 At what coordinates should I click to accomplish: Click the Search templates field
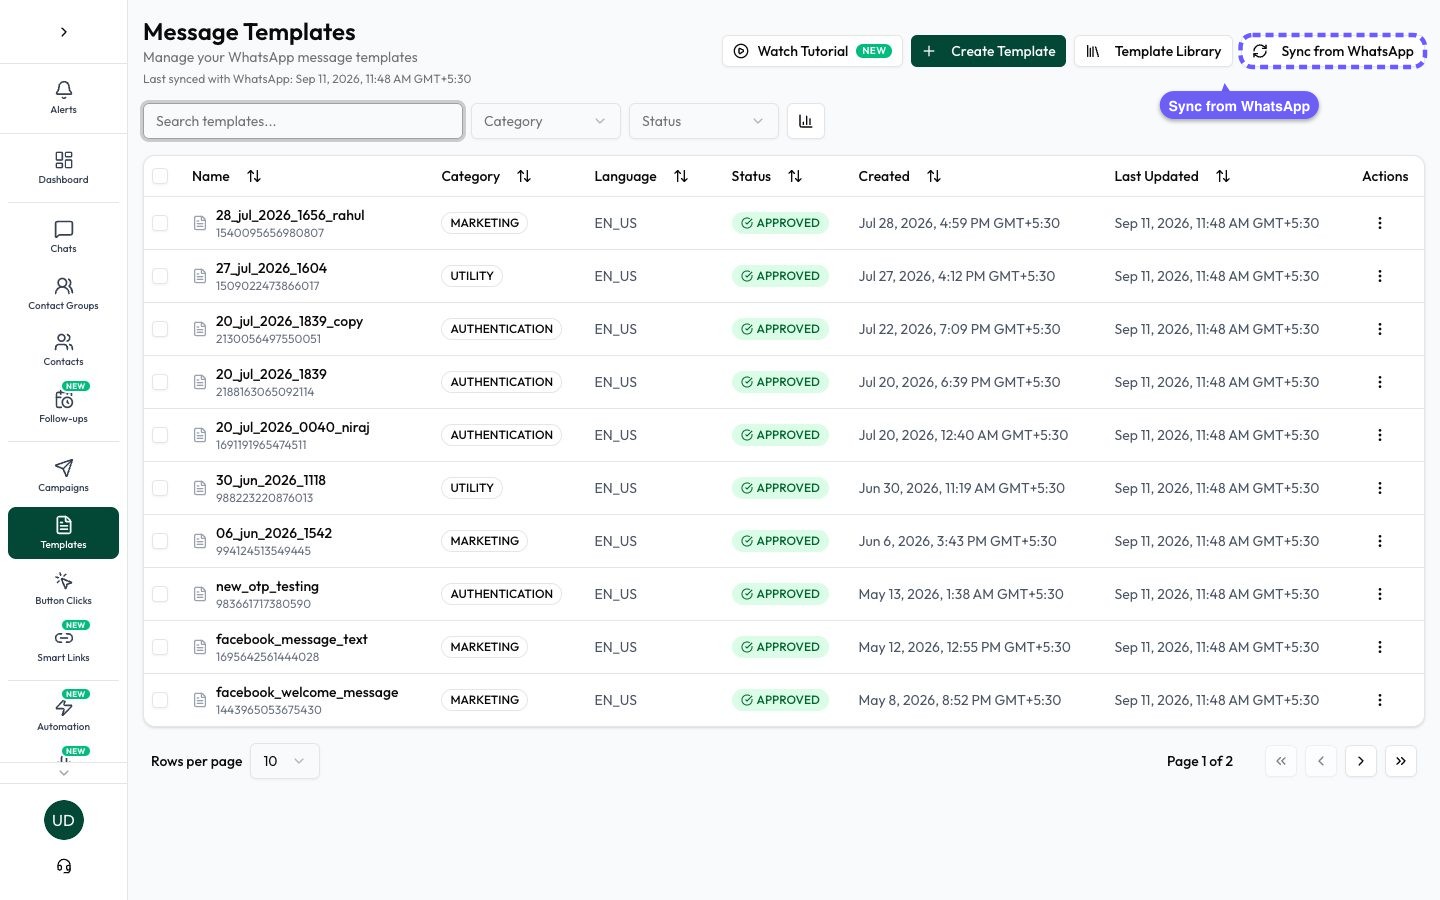[x=303, y=121]
